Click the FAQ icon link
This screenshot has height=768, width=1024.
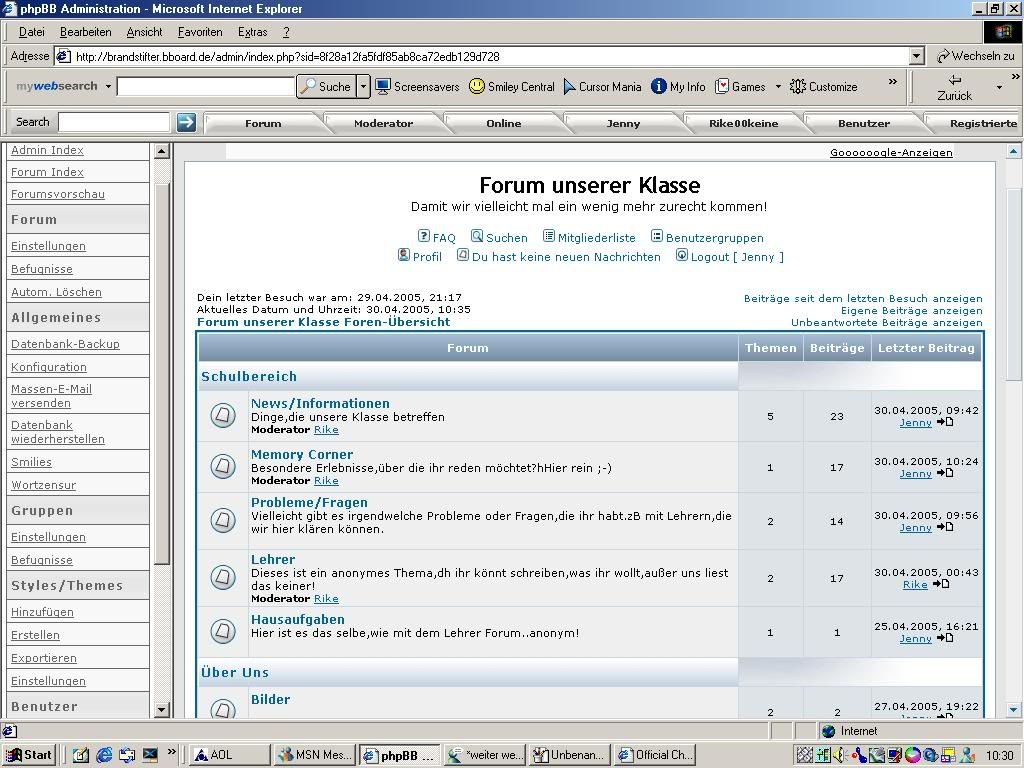pos(424,236)
